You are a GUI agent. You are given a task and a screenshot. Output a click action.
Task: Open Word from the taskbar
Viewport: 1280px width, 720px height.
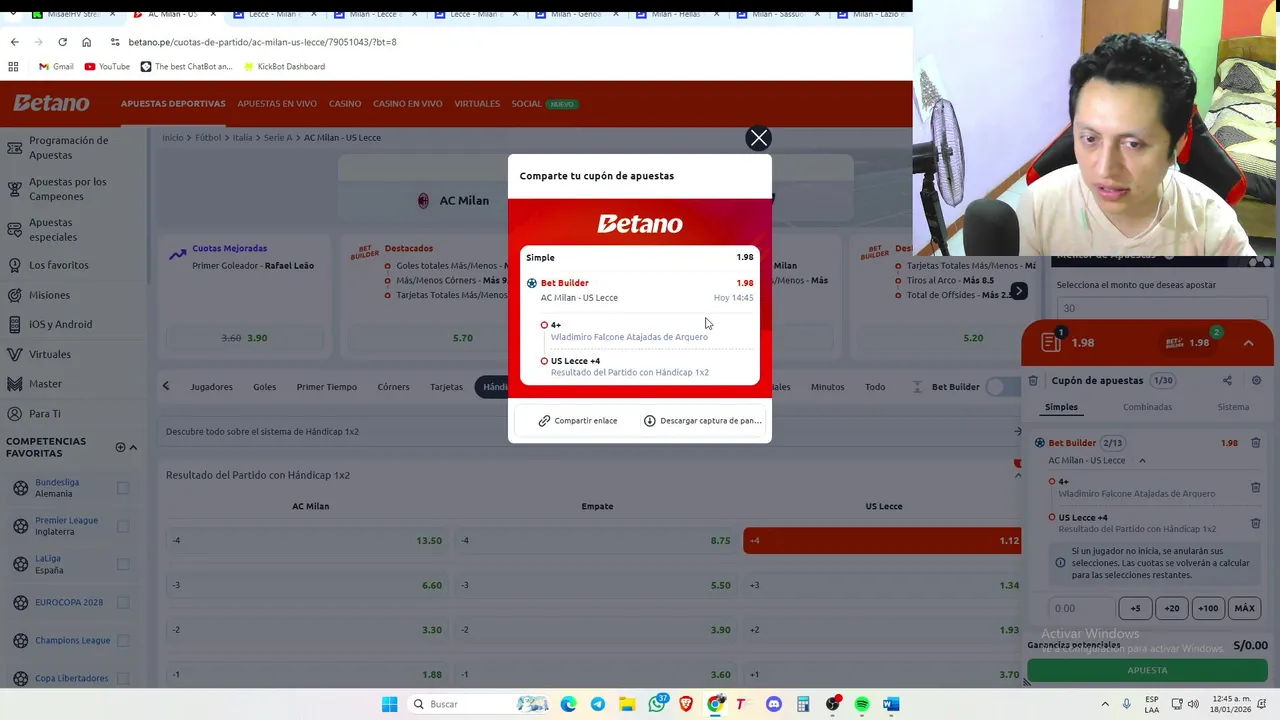tap(891, 704)
